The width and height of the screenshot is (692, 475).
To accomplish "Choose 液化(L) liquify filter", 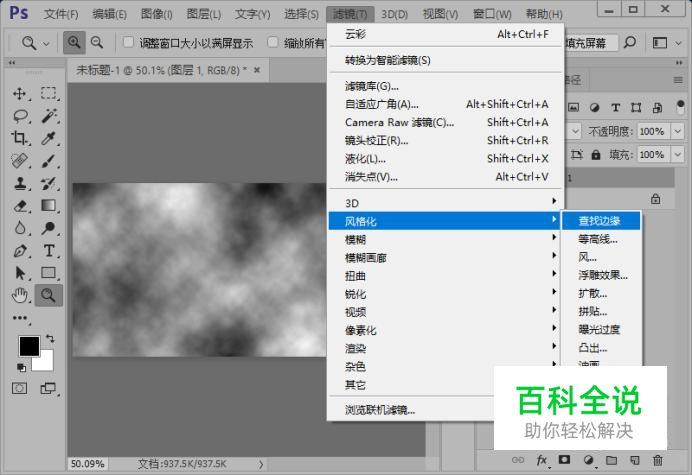I will click(x=445, y=158).
